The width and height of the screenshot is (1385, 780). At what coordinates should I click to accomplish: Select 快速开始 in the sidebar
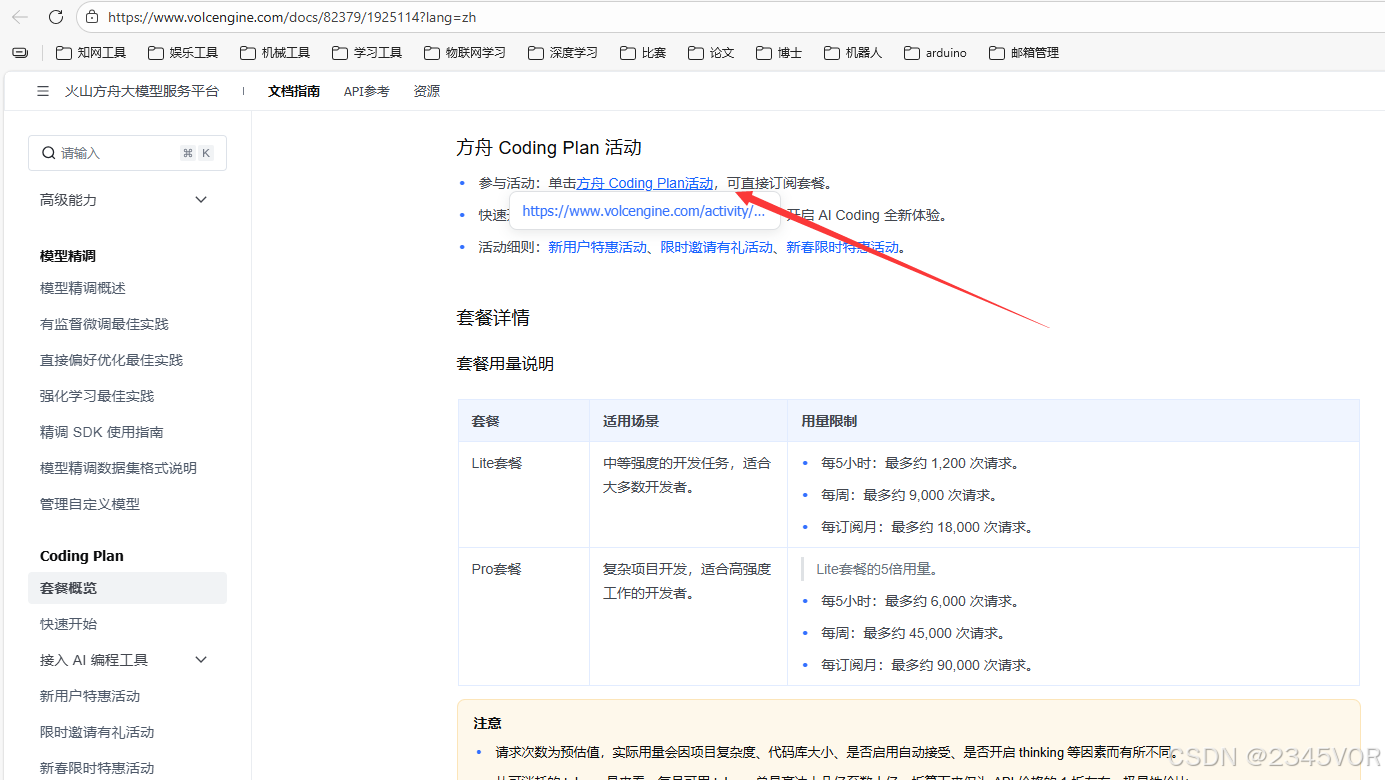69,623
